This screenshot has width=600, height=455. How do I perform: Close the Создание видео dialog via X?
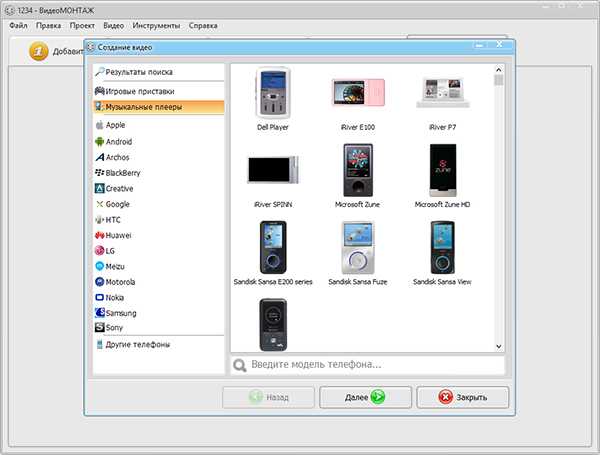click(x=499, y=45)
